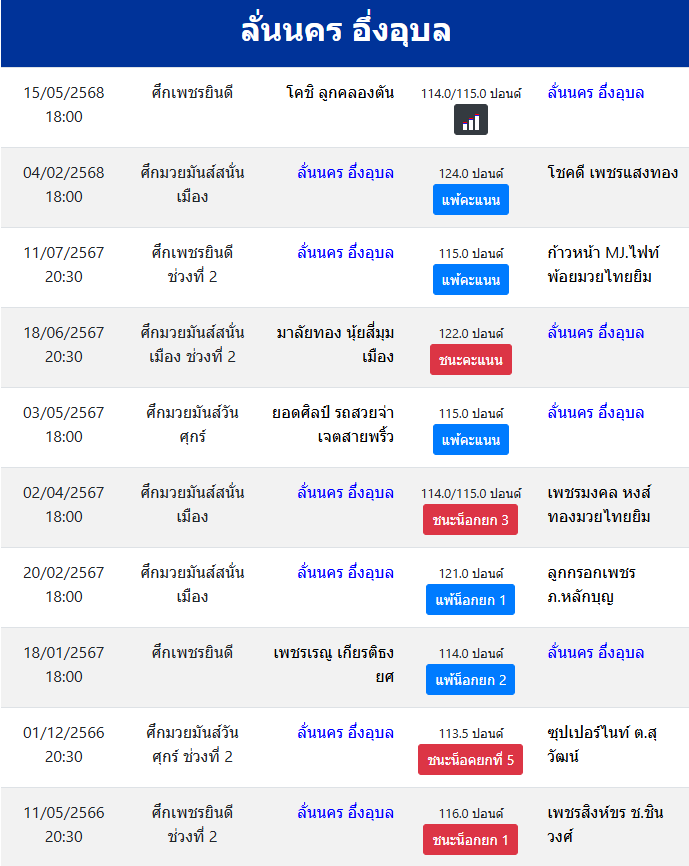Open ลั่นนคร อึ่งอุบล link in 04/02/2568 row

(346, 173)
